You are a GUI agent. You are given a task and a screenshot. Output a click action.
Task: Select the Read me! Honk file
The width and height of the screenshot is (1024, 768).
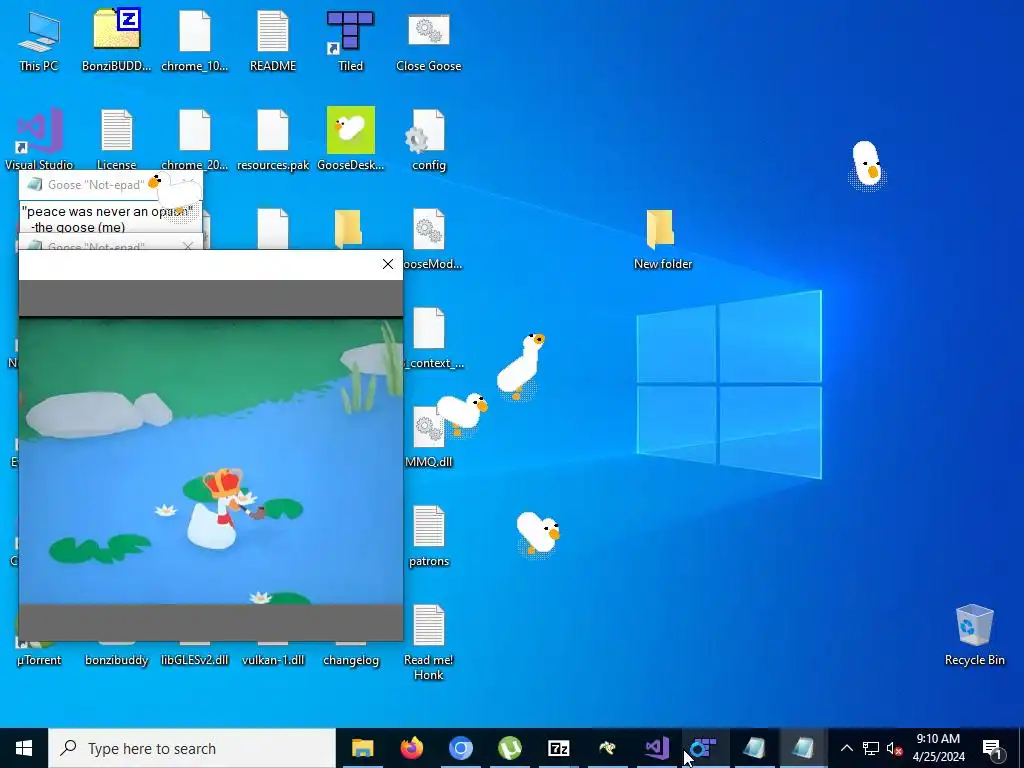click(428, 642)
